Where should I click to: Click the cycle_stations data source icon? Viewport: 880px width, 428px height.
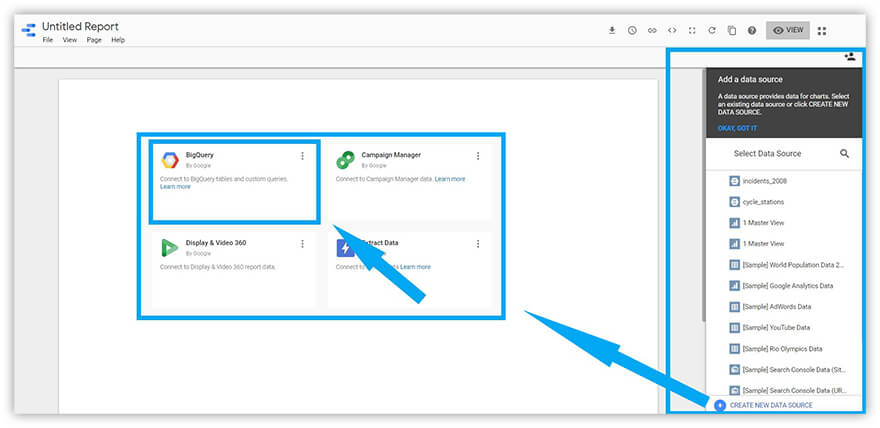click(x=734, y=202)
